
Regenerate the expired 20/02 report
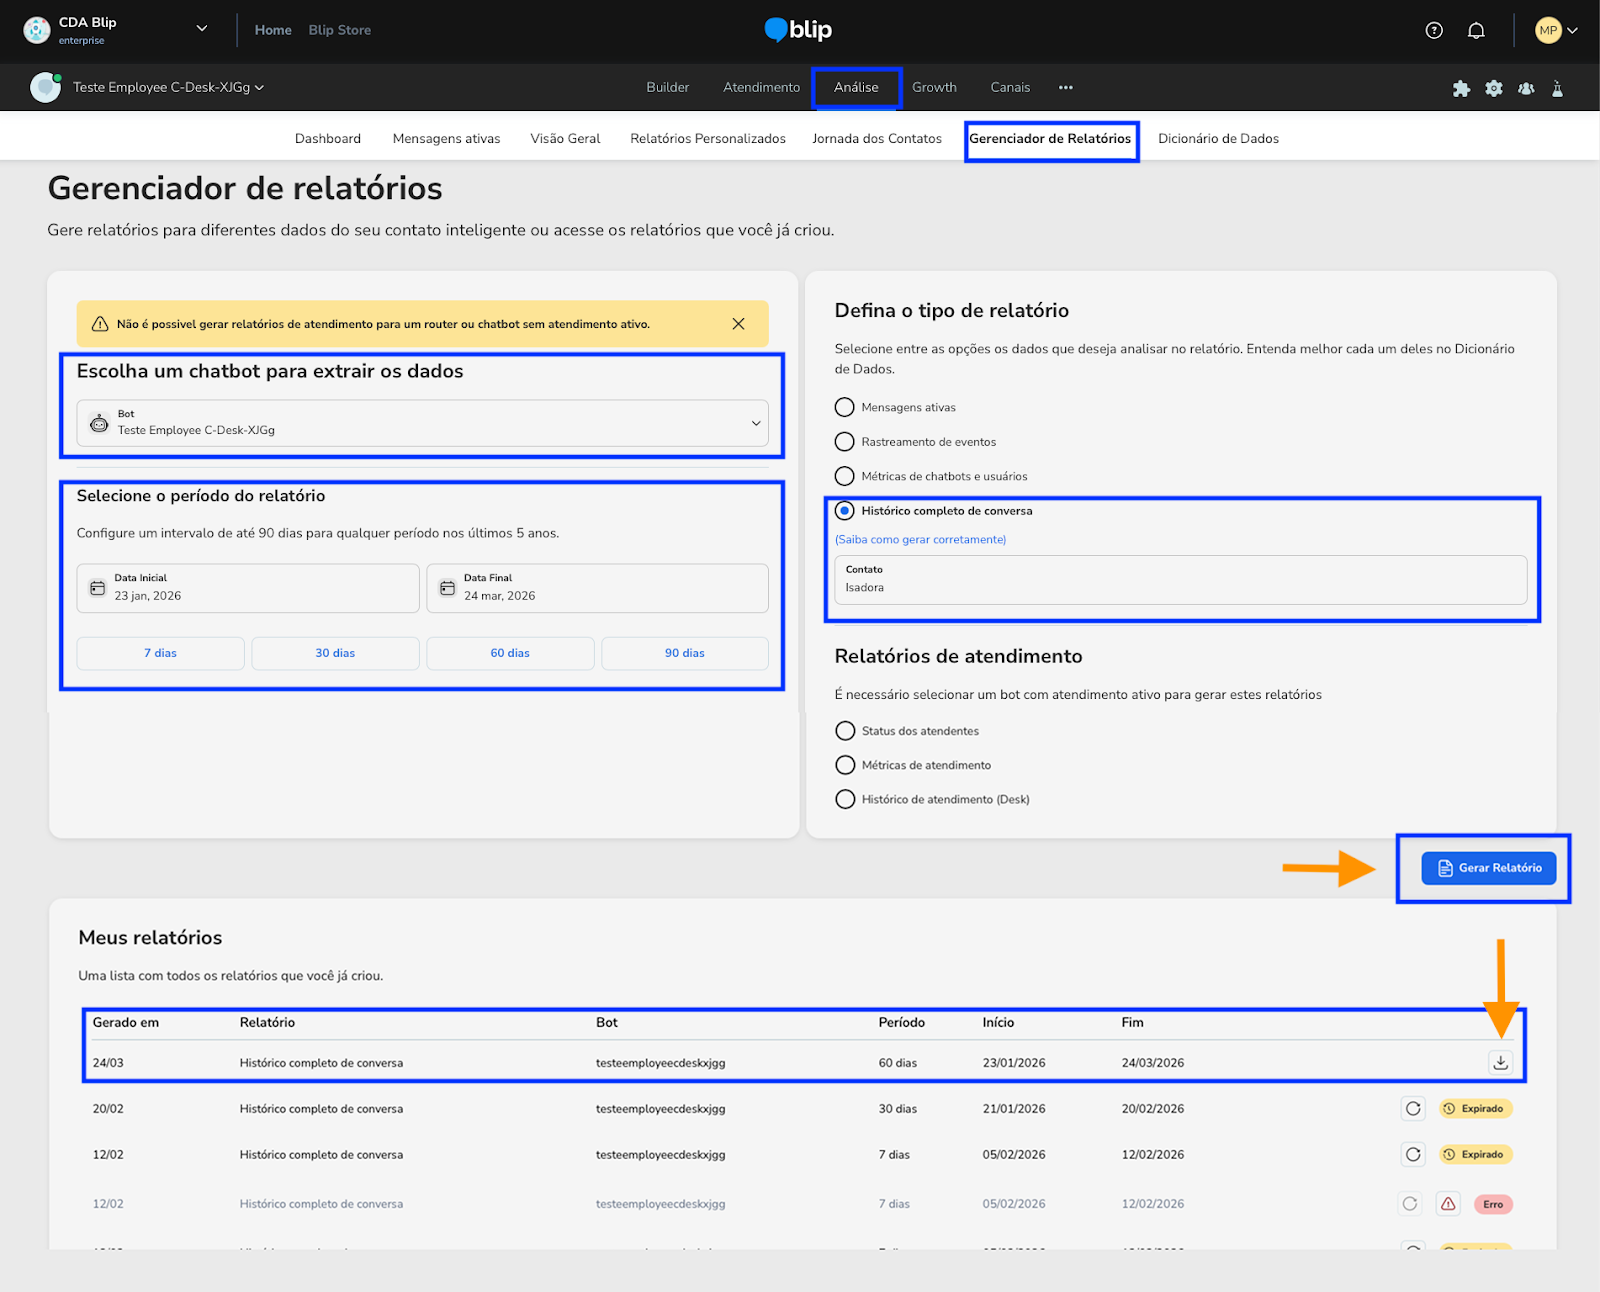(1413, 1108)
